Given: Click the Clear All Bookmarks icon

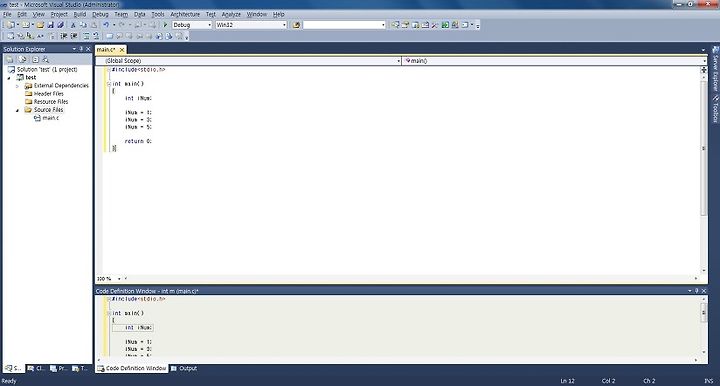Looking at the screenshot, I should (x=180, y=36).
